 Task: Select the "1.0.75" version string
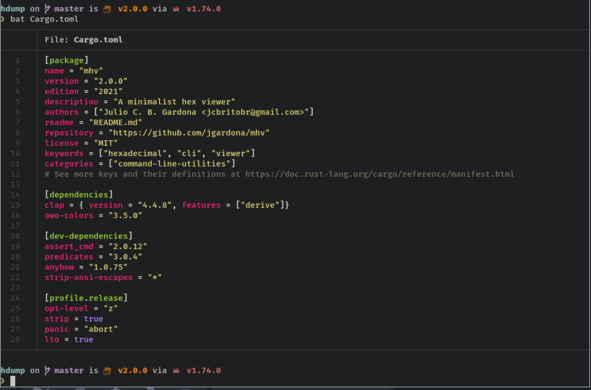click(108, 267)
